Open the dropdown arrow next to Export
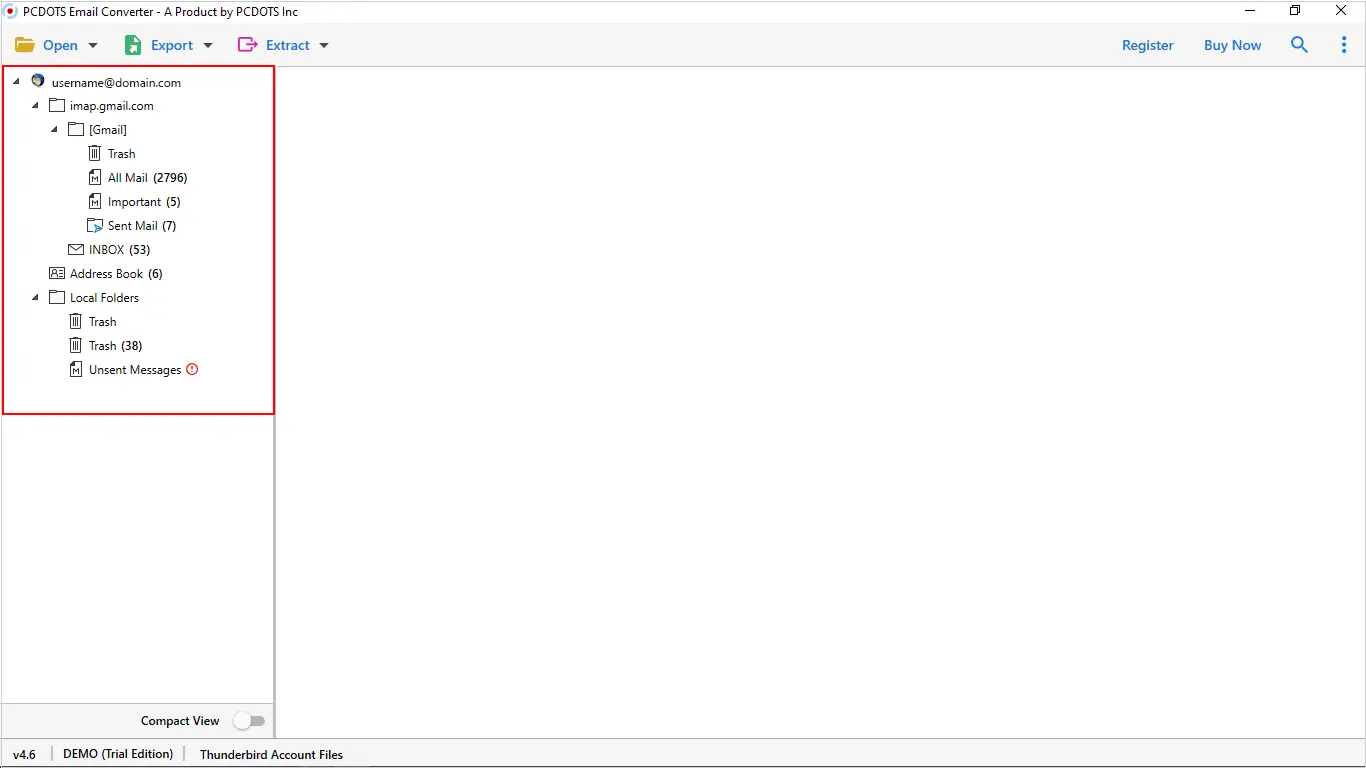Image resolution: width=1366 pixels, height=768 pixels. pyautogui.click(x=208, y=46)
